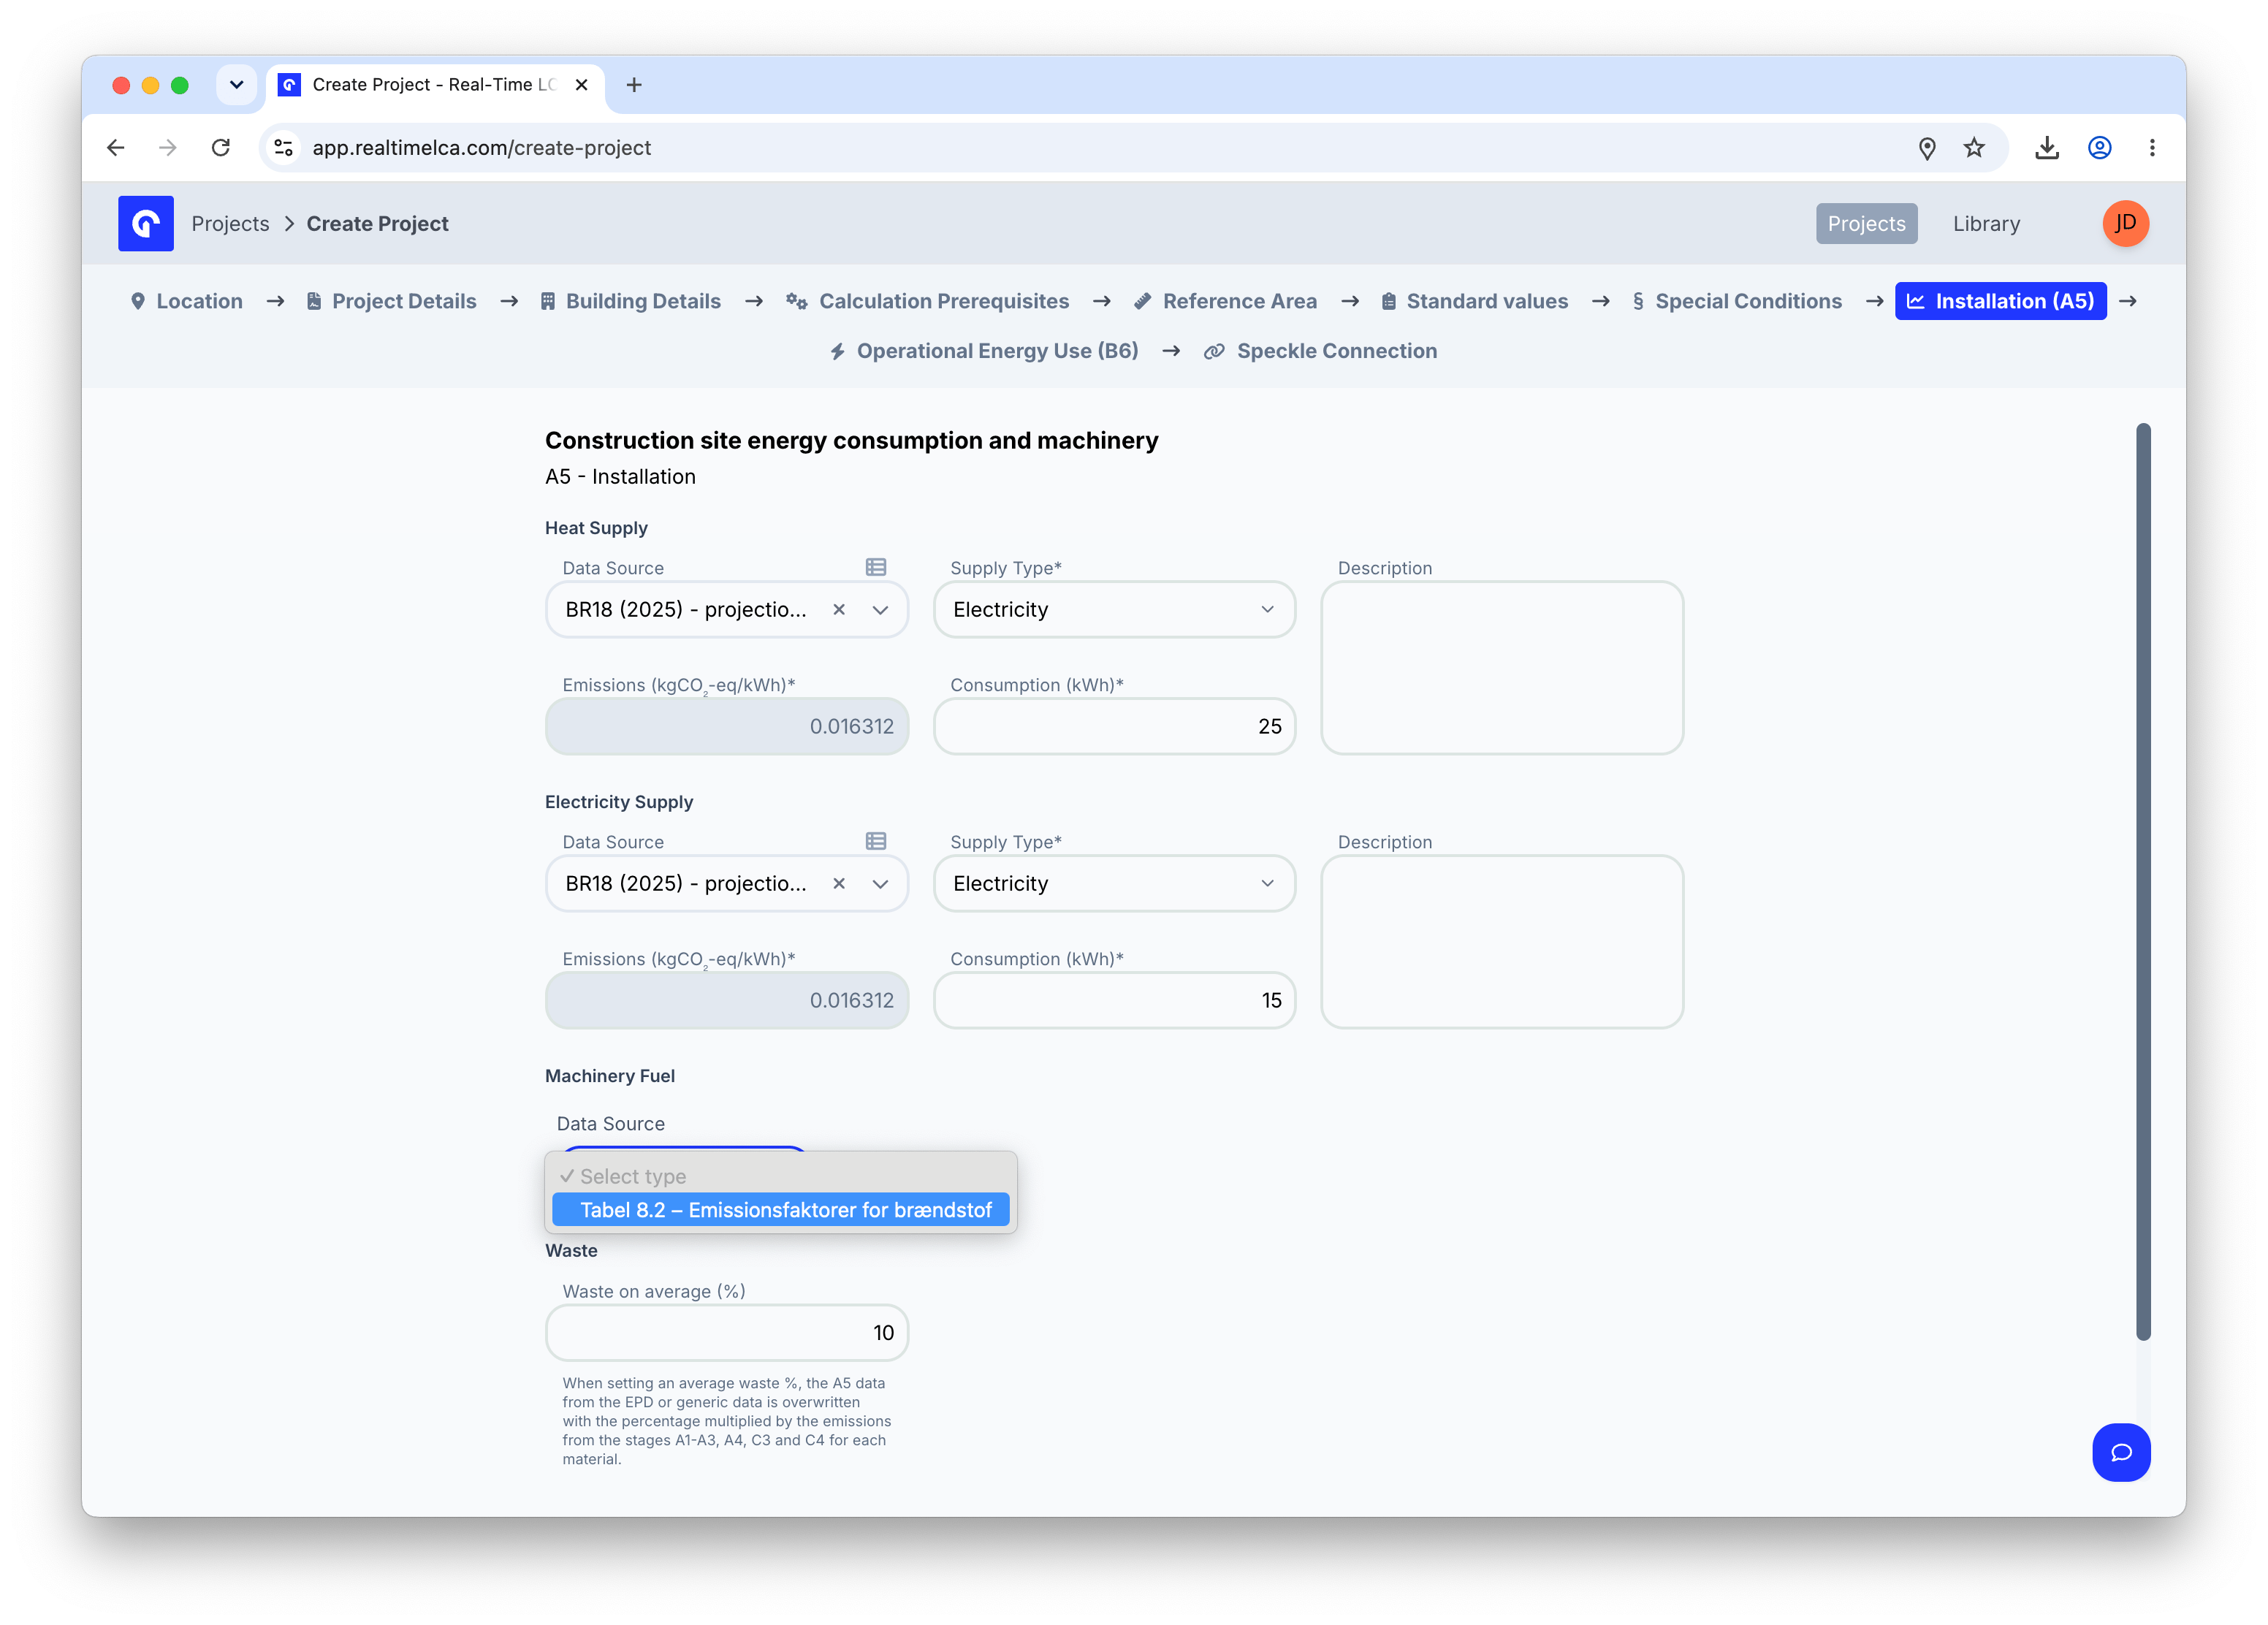Click Electricity Supply emissions field
The height and width of the screenshot is (1625, 2268).
pyautogui.click(x=726, y=1000)
